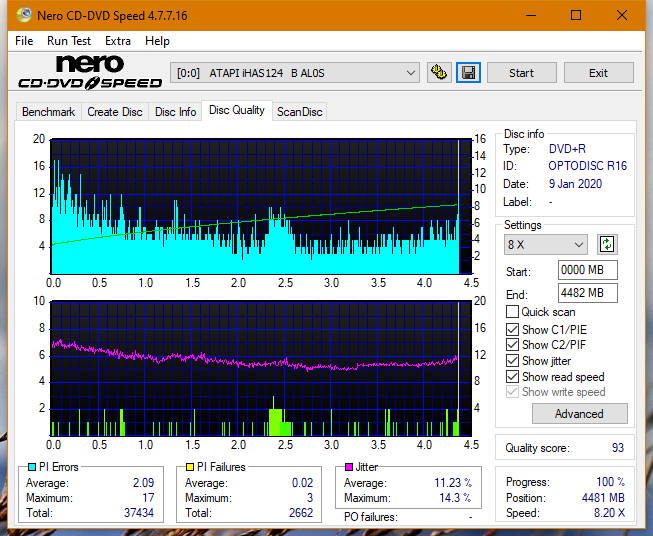
Task: Open the File menu
Action: click(24, 41)
